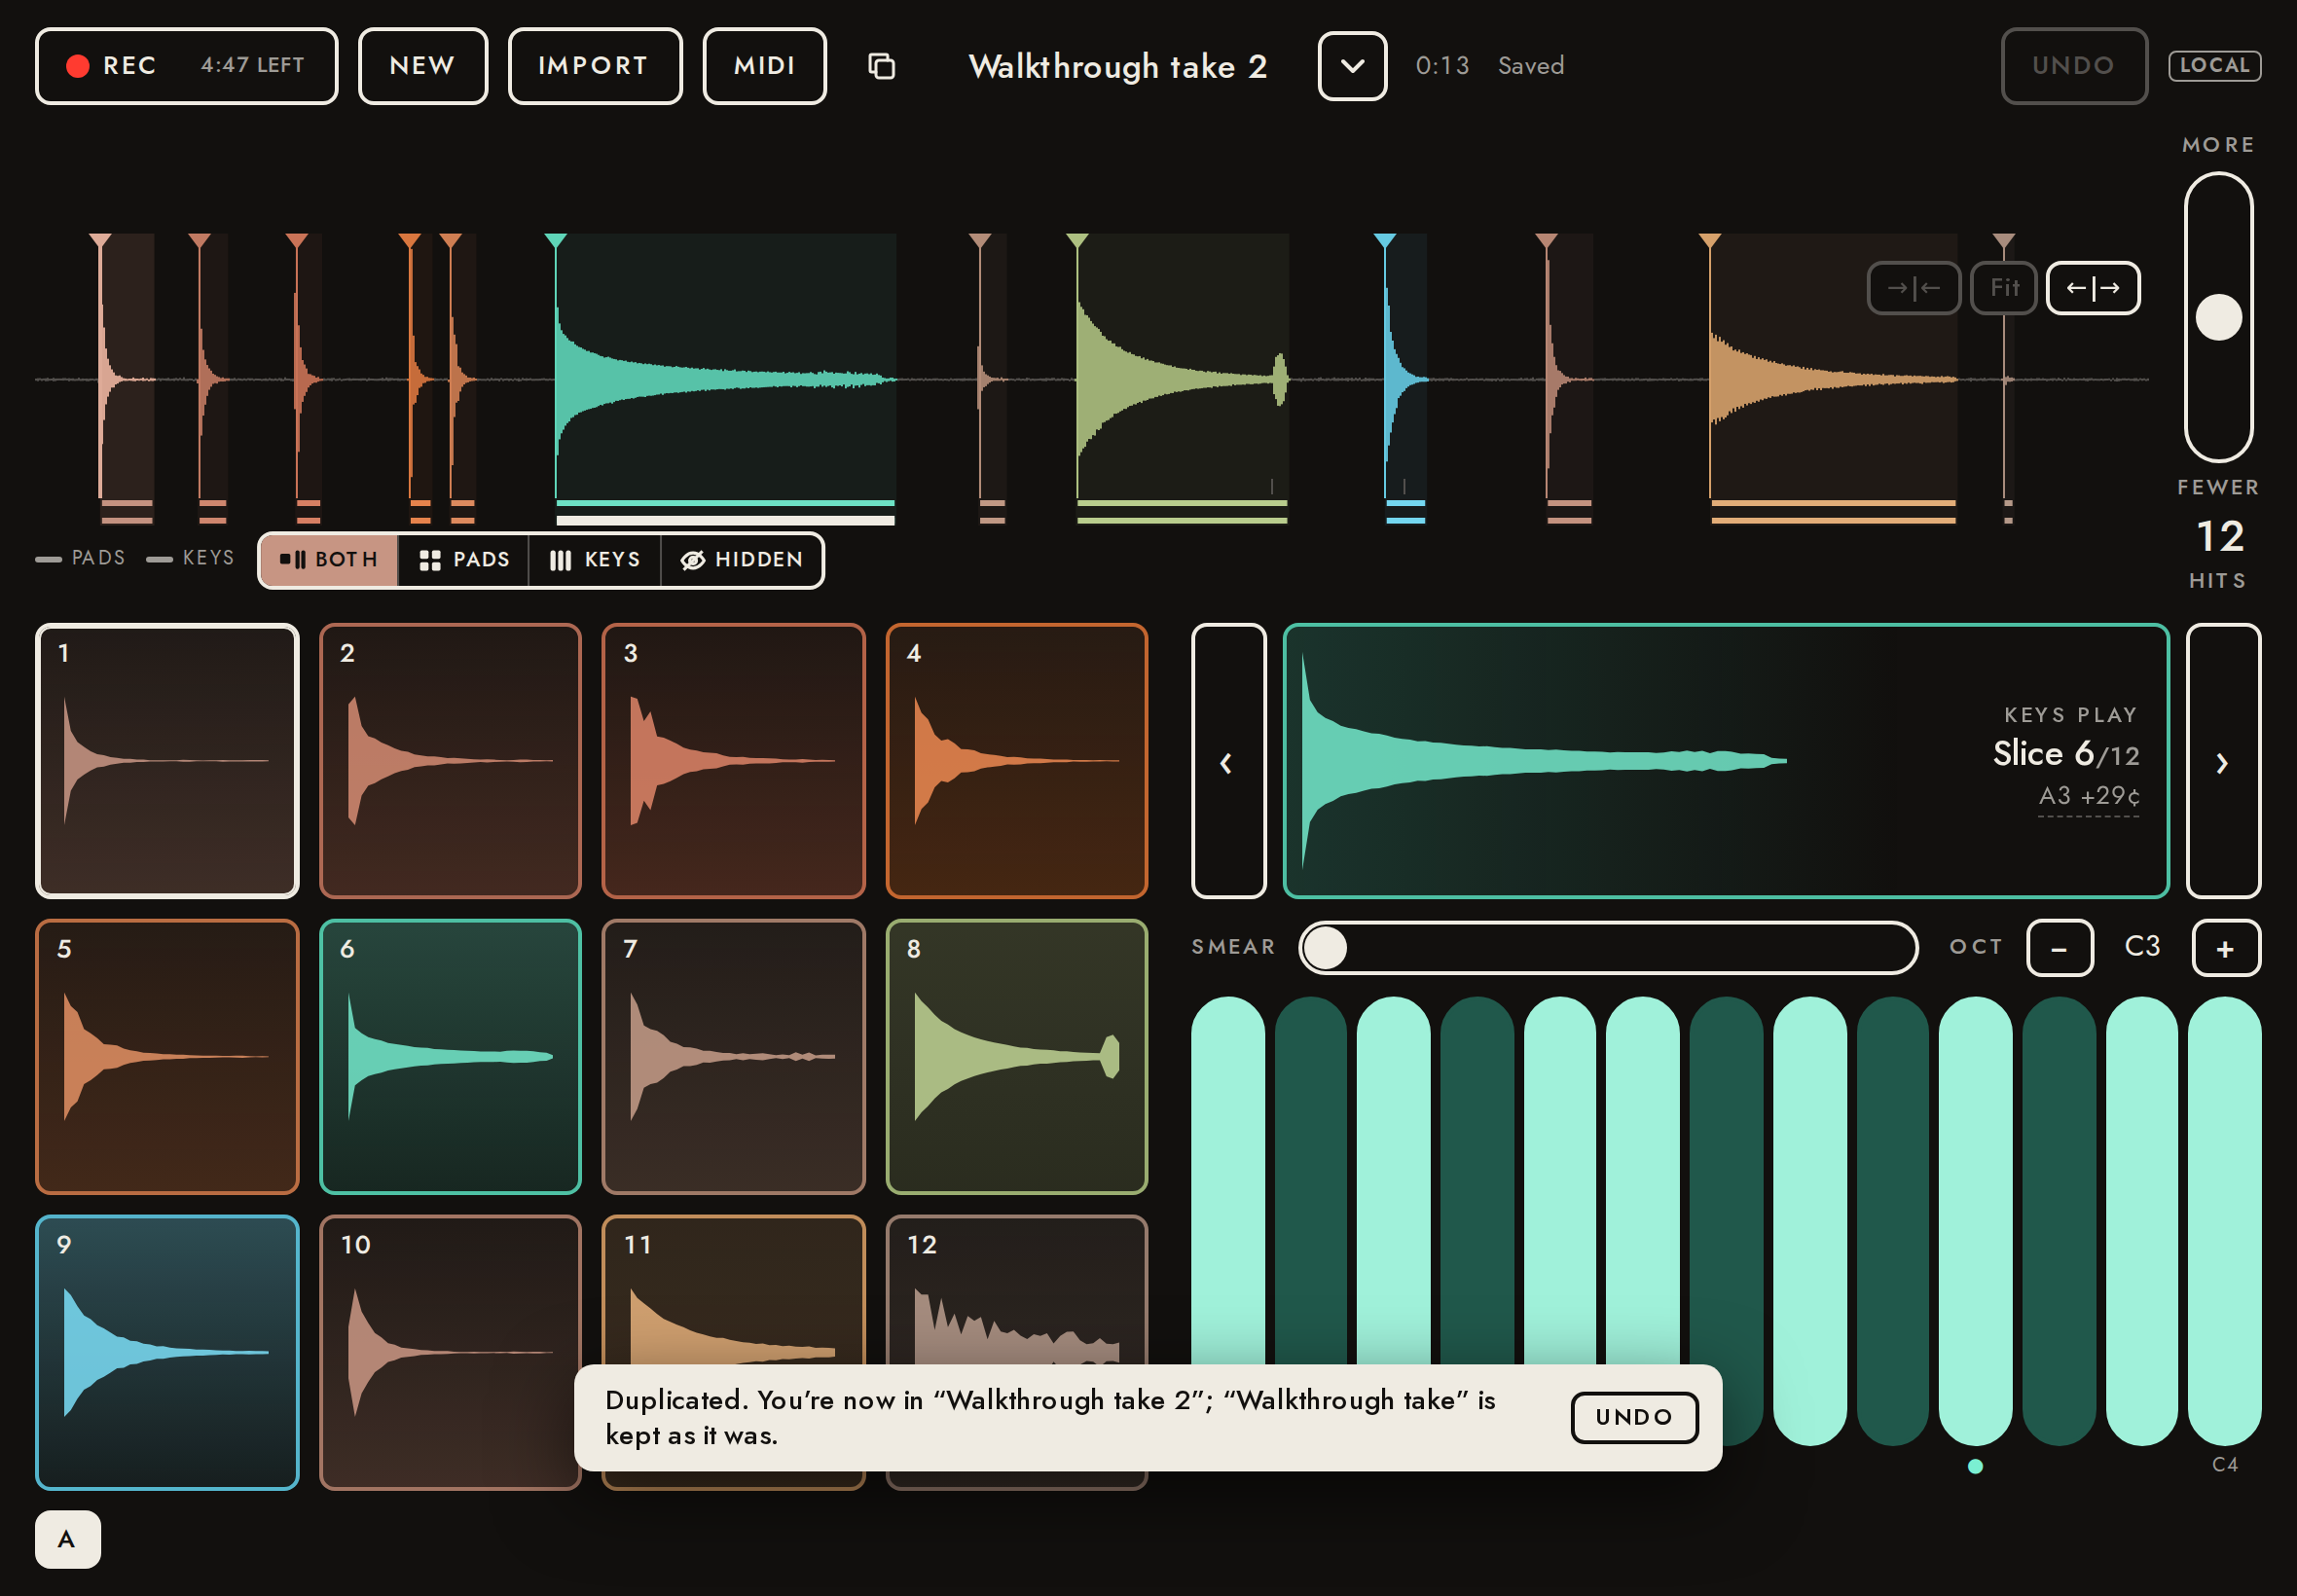The width and height of the screenshot is (2297, 1596).
Task: Click the SMEAR slider handle
Action: (1325, 948)
